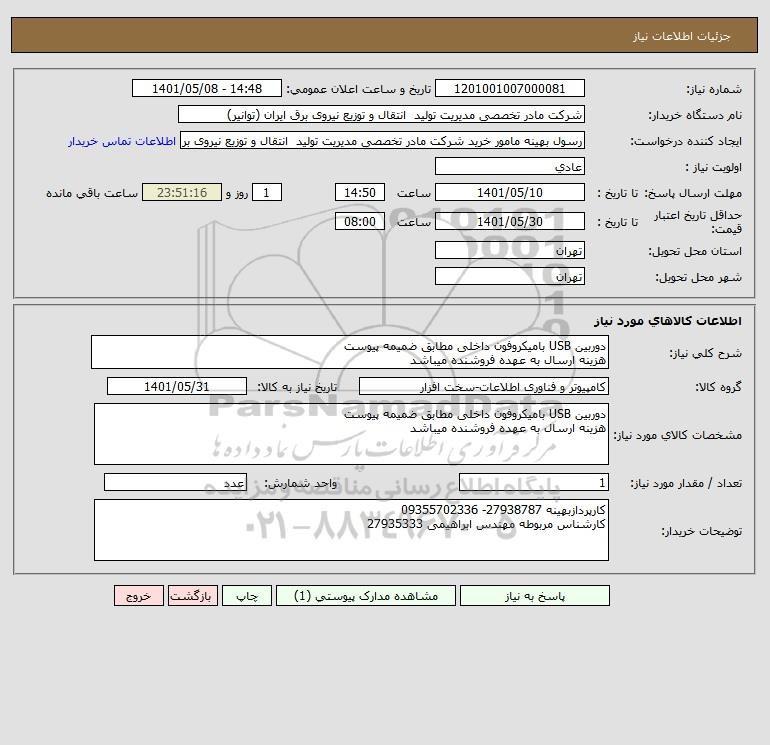Image resolution: width=770 pixels, height=745 pixels.
Task: Click the goods specifications textbox
Action: (351, 434)
